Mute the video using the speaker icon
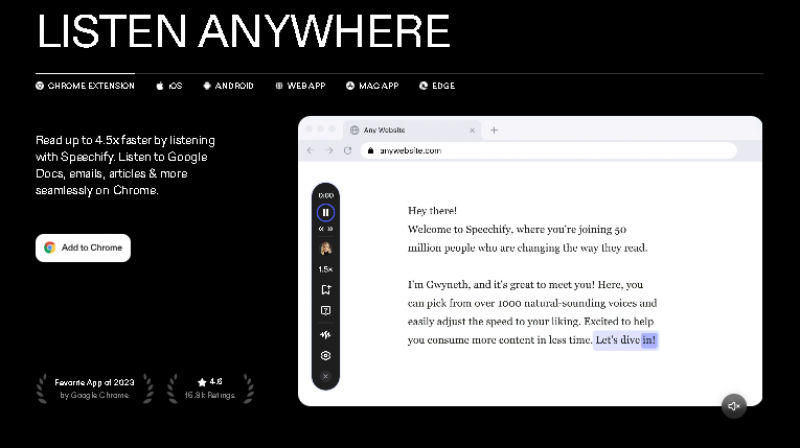This screenshot has width=800, height=448. [734, 405]
